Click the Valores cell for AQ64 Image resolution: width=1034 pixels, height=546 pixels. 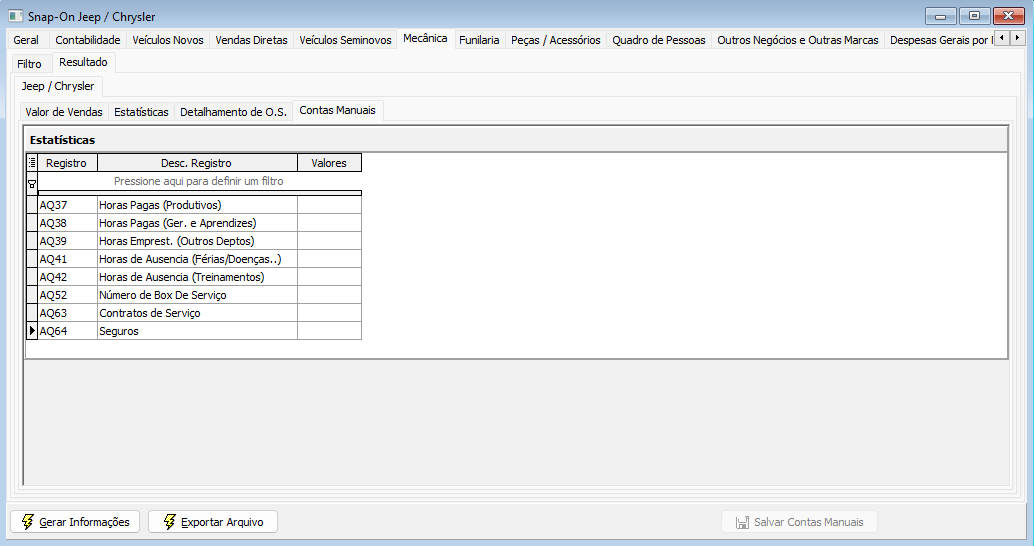coord(329,331)
